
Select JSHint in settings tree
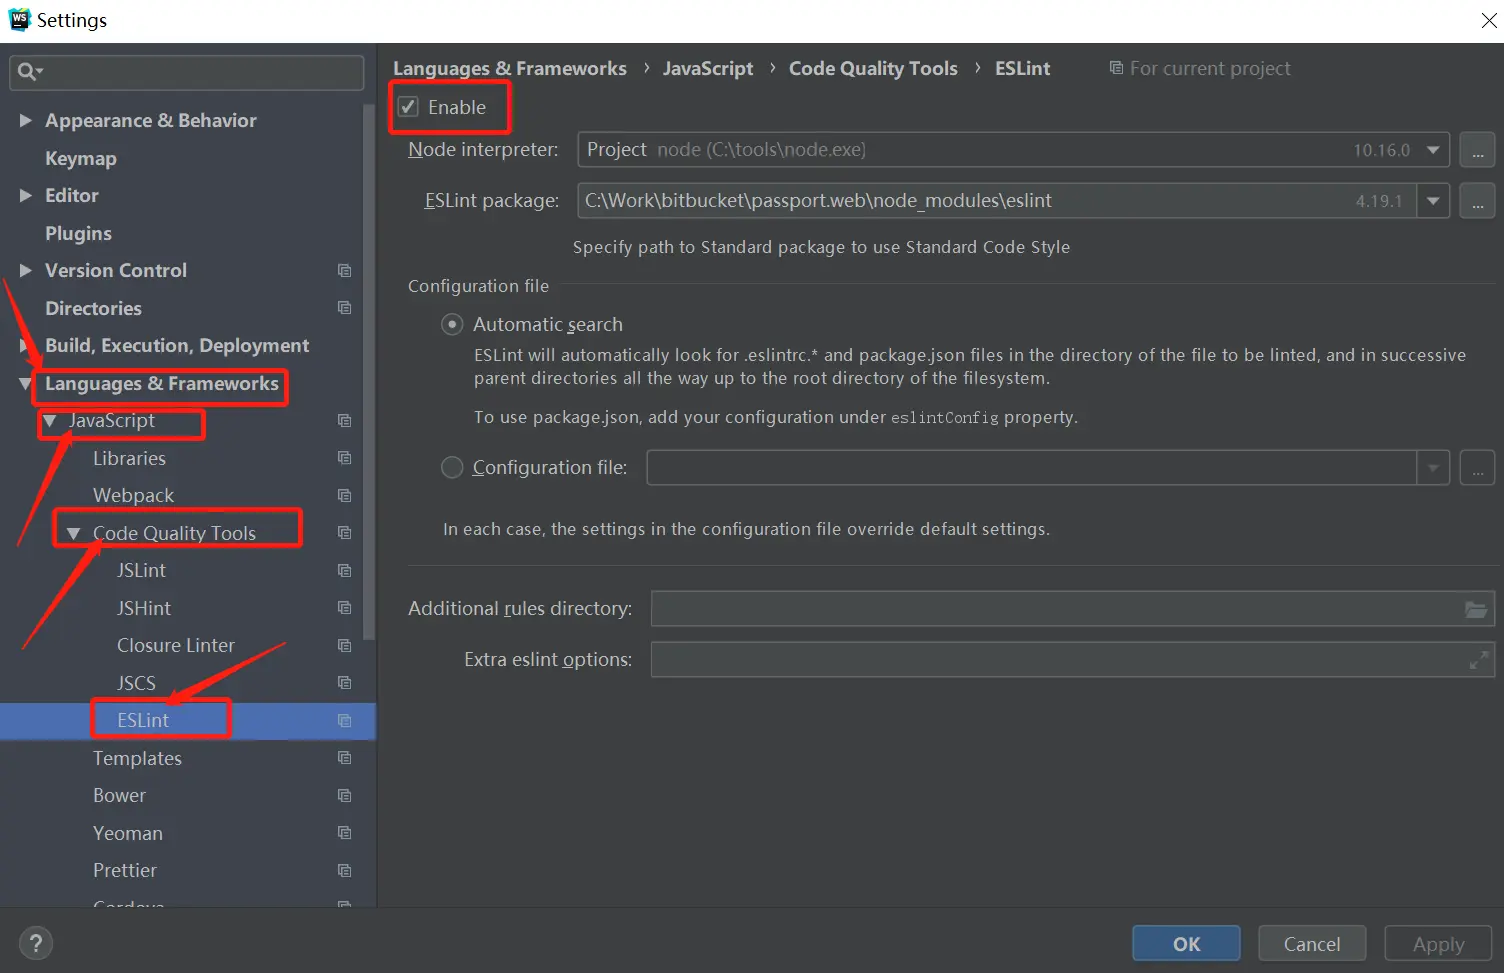[144, 608]
